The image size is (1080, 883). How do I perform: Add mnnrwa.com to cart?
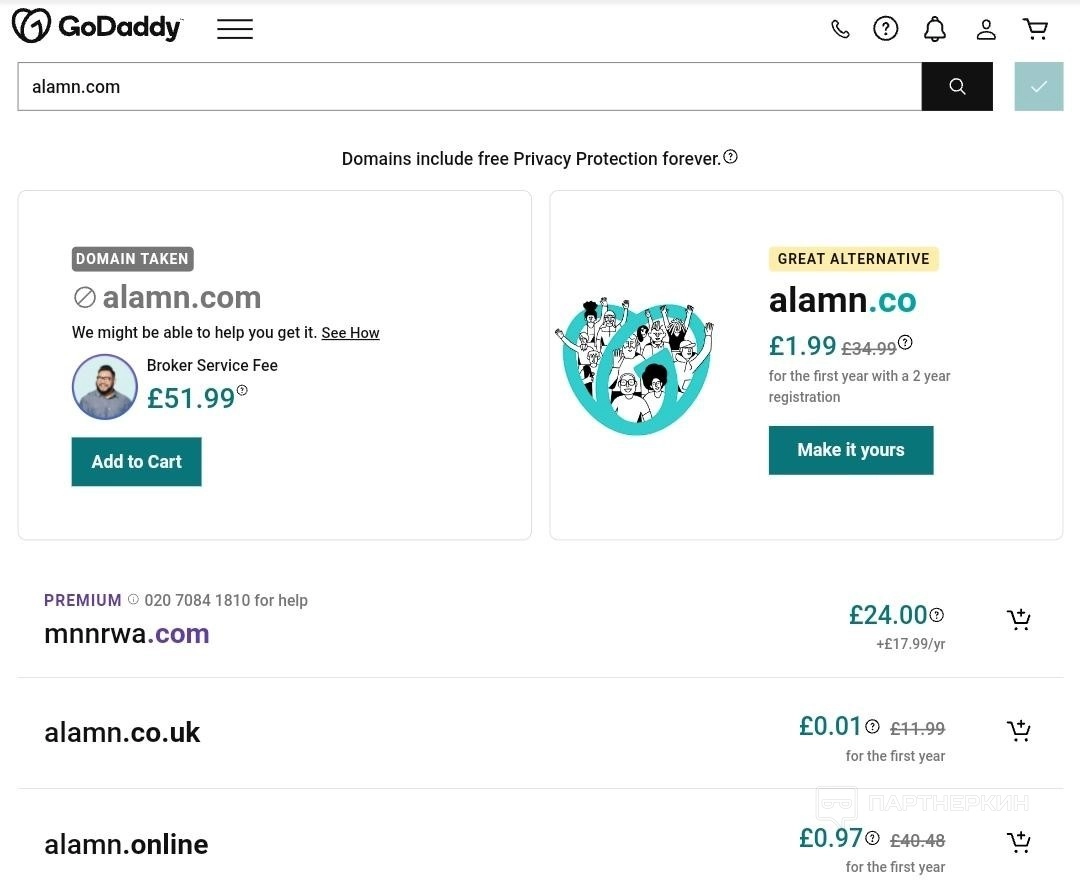click(1018, 620)
